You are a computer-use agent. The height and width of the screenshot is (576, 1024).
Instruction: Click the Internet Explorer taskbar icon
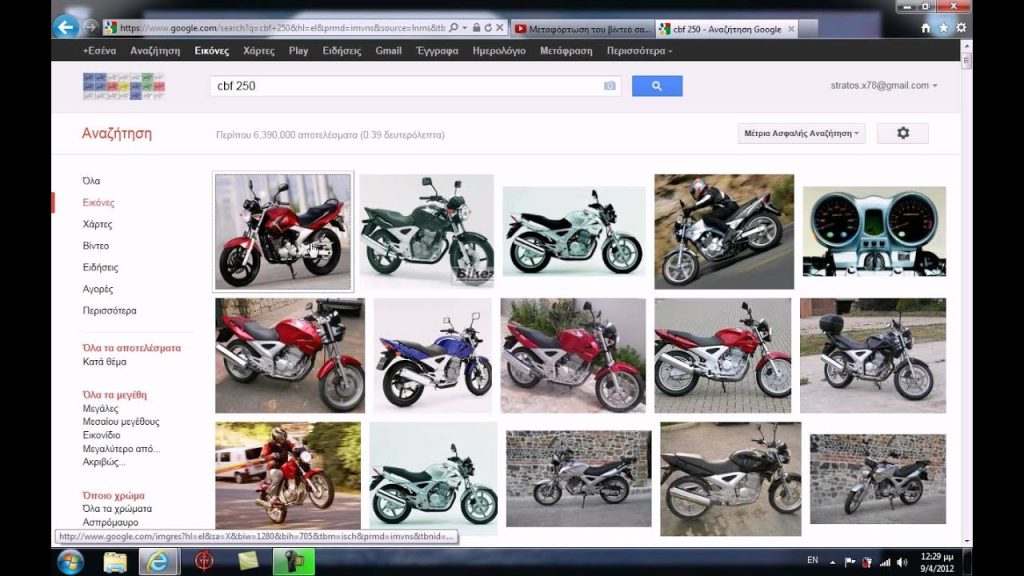[159, 562]
